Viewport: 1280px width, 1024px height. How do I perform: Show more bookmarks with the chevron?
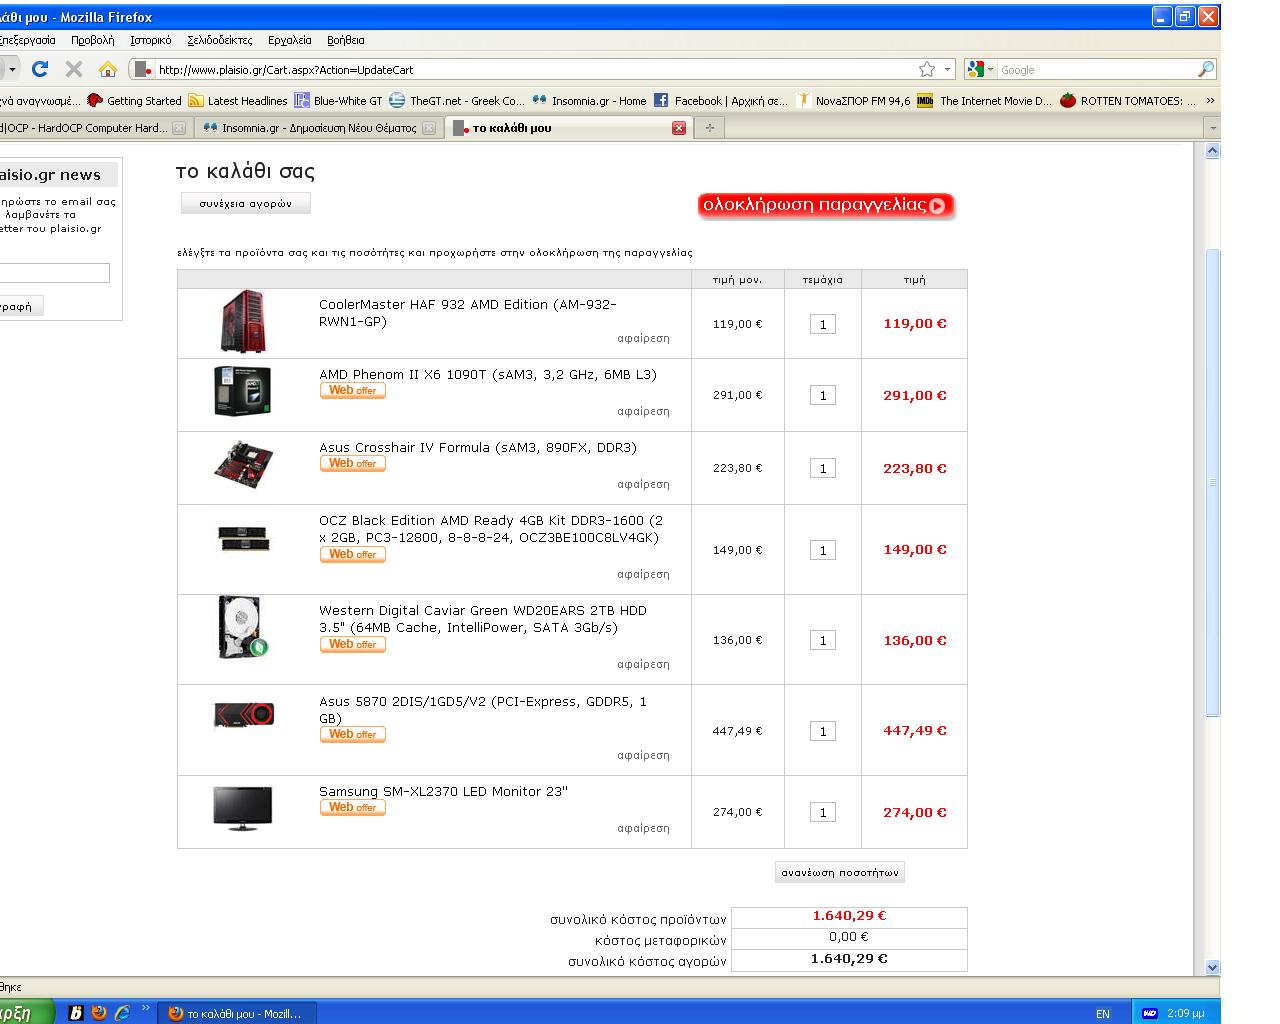pyautogui.click(x=1210, y=100)
